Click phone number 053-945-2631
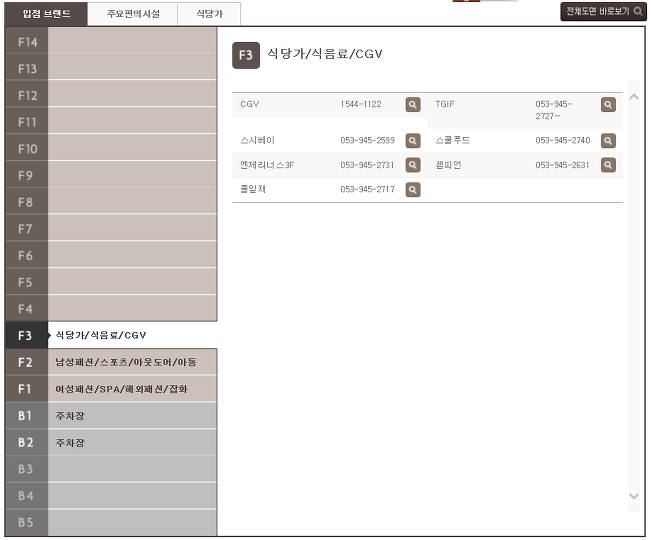Screen dimensions: 650x540 [x=562, y=165]
